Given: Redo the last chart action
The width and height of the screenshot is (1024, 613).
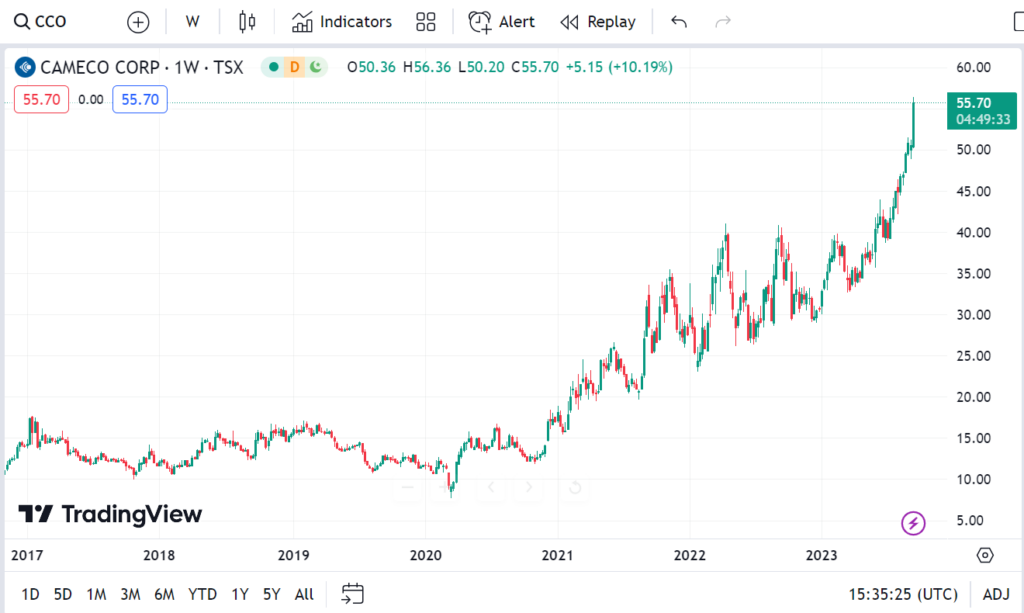Looking at the screenshot, I should point(723,22).
